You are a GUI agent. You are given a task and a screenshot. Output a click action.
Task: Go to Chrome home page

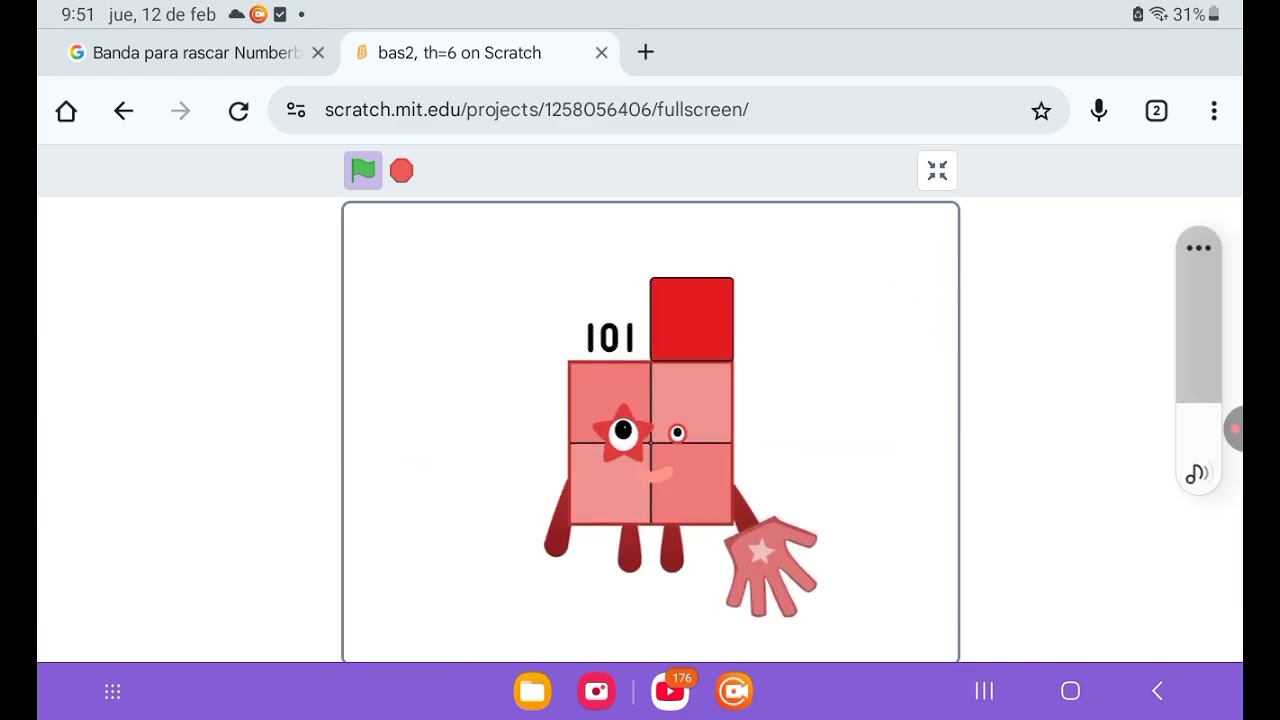click(66, 110)
